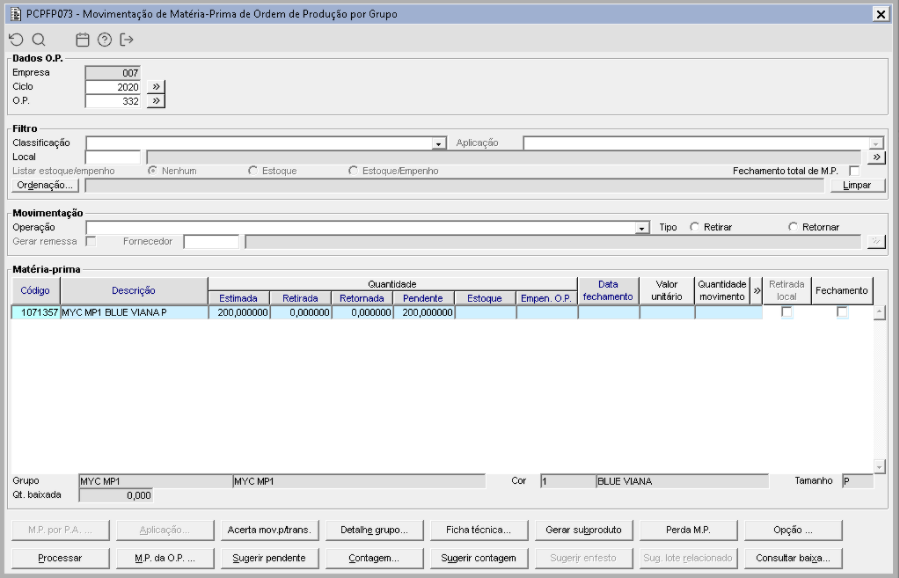Open the help question-mark icon

[104, 40]
